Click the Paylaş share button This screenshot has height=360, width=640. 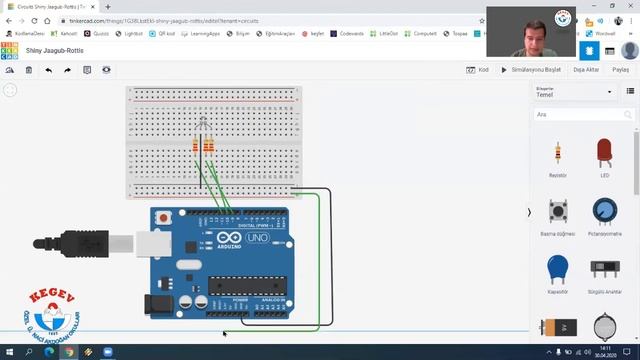tap(620, 70)
